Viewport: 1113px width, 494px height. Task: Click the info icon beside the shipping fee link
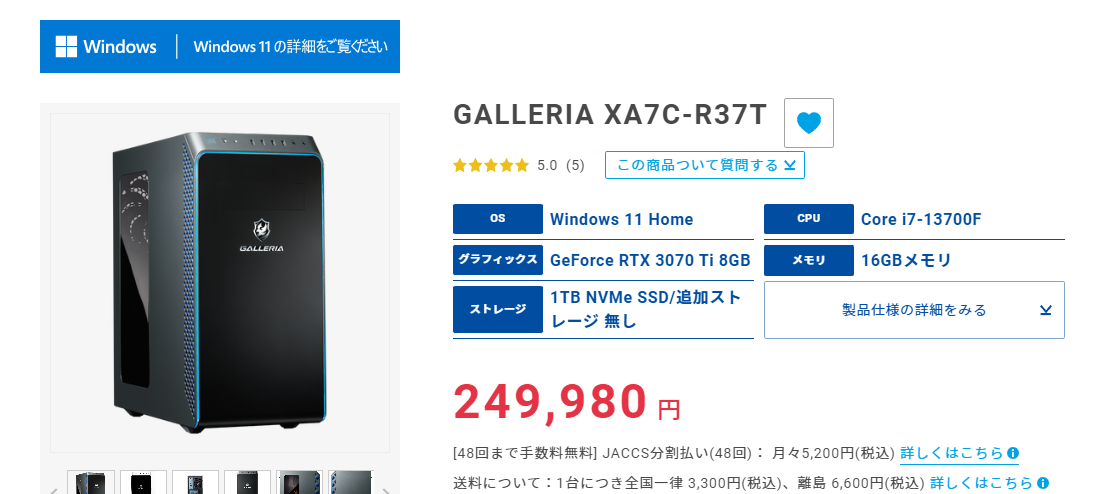click(x=1043, y=483)
